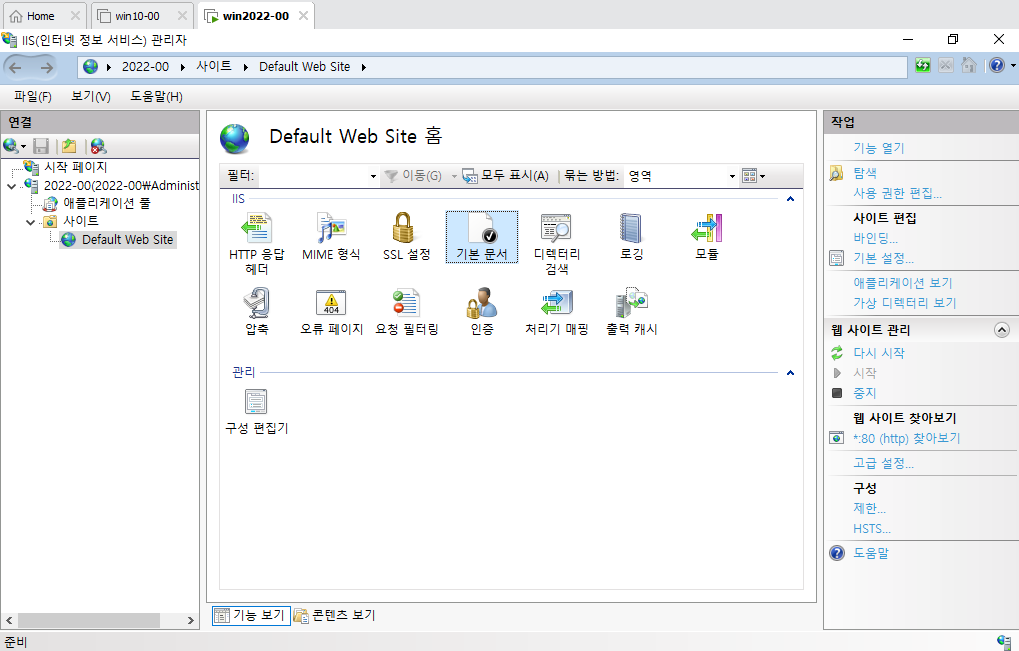This screenshot has width=1019, height=651.
Task: Collapse the 웹 사이트 관리 panel
Action: point(1001,330)
